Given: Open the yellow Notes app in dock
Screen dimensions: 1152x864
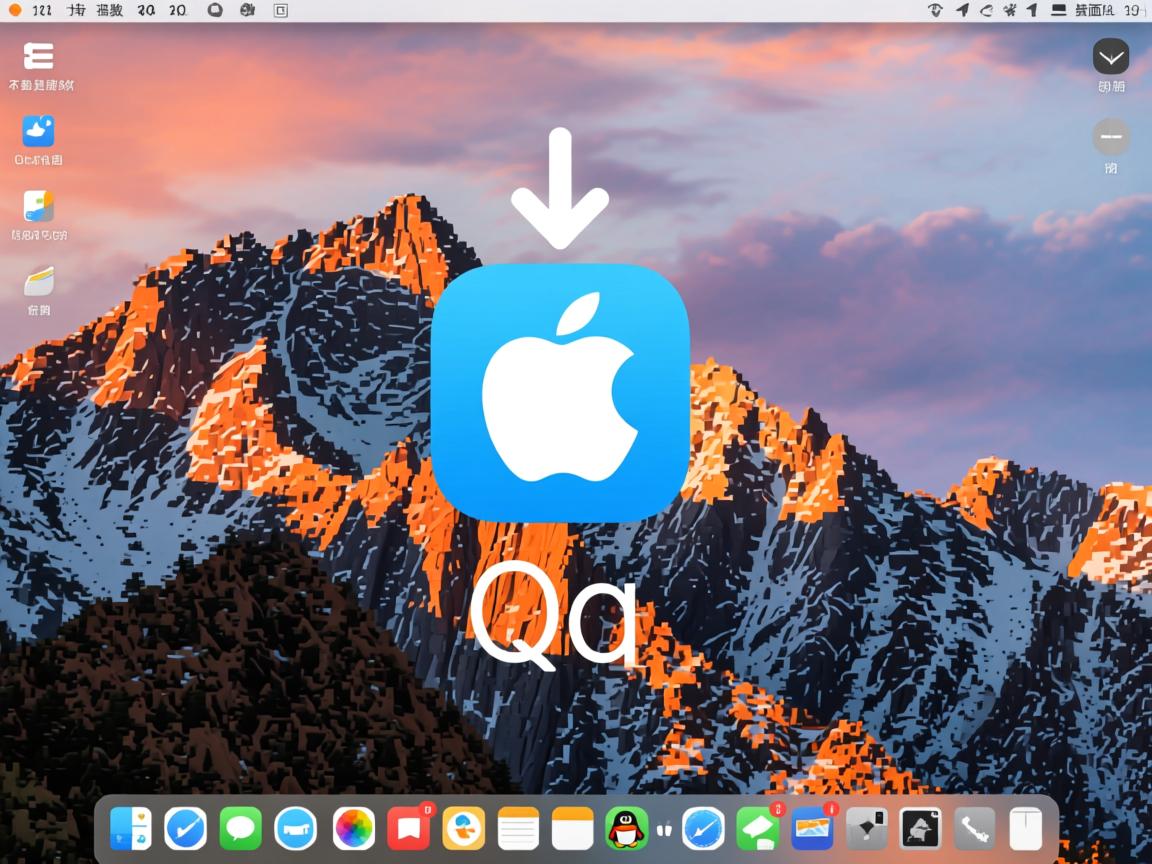Looking at the screenshot, I should [x=518, y=829].
